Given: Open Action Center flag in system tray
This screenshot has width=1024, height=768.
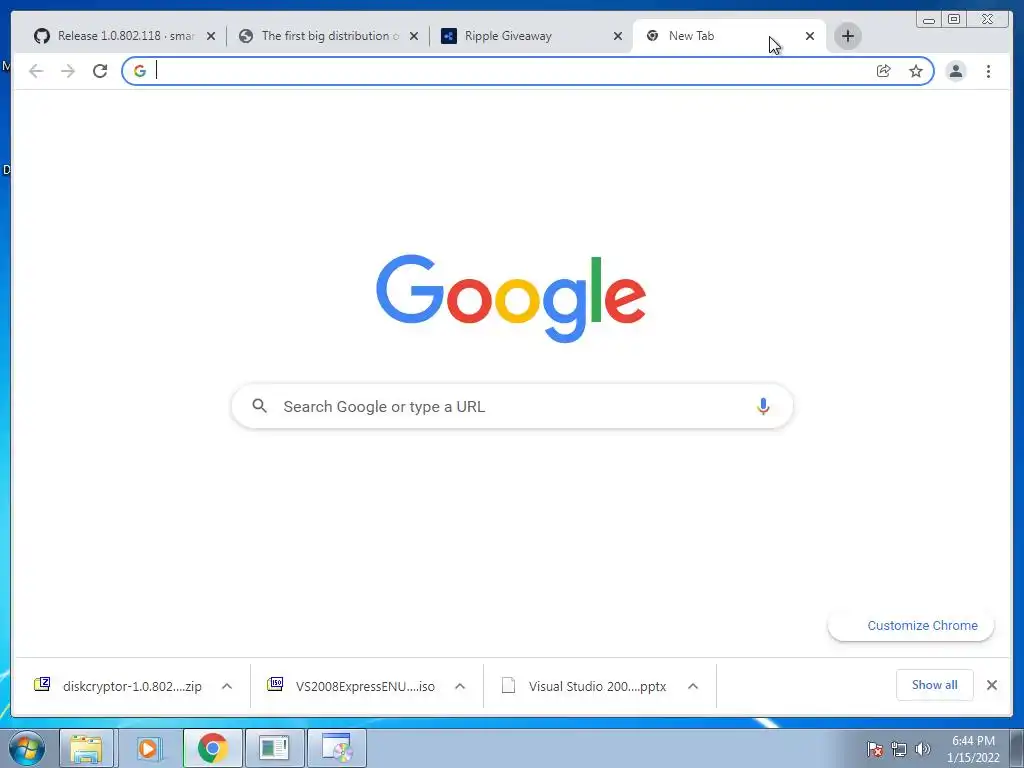Looking at the screenshot, I should click(874, 749).
